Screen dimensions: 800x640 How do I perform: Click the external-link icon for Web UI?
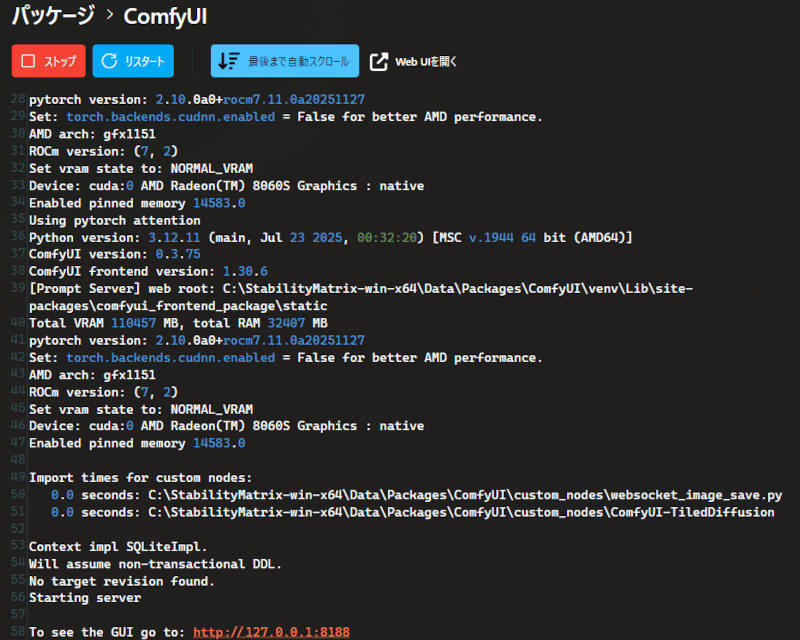click(379, 62)
